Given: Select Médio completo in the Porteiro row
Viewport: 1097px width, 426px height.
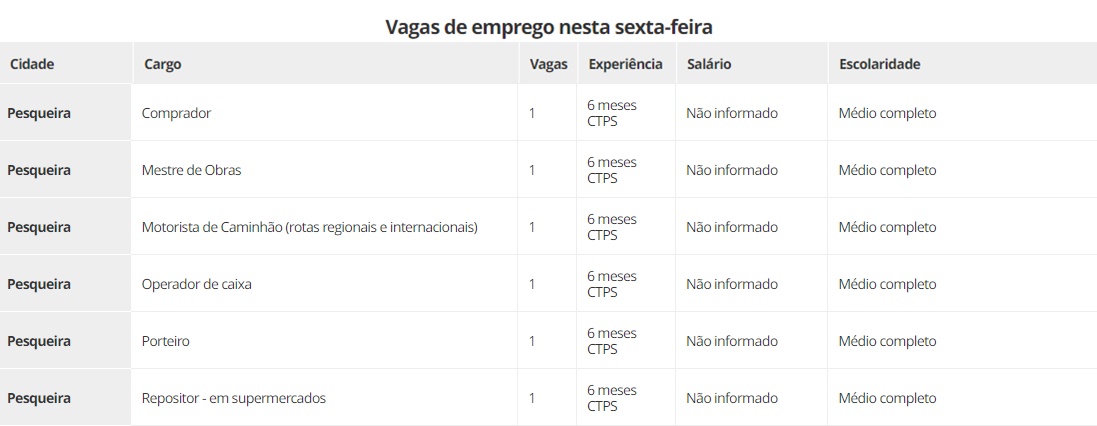Looking at the screenshot, I should pyautogui.click(x=887, y=341).
